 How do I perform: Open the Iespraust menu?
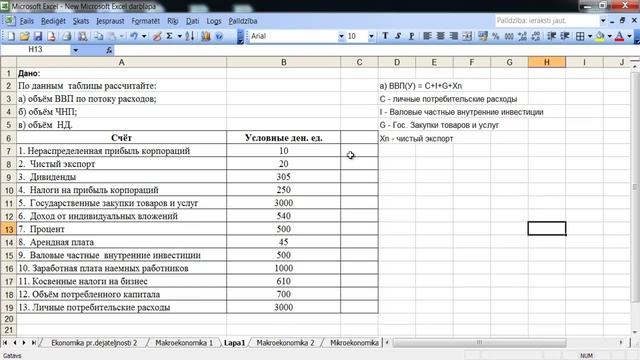pyautogui.click(x=110, y=21)
